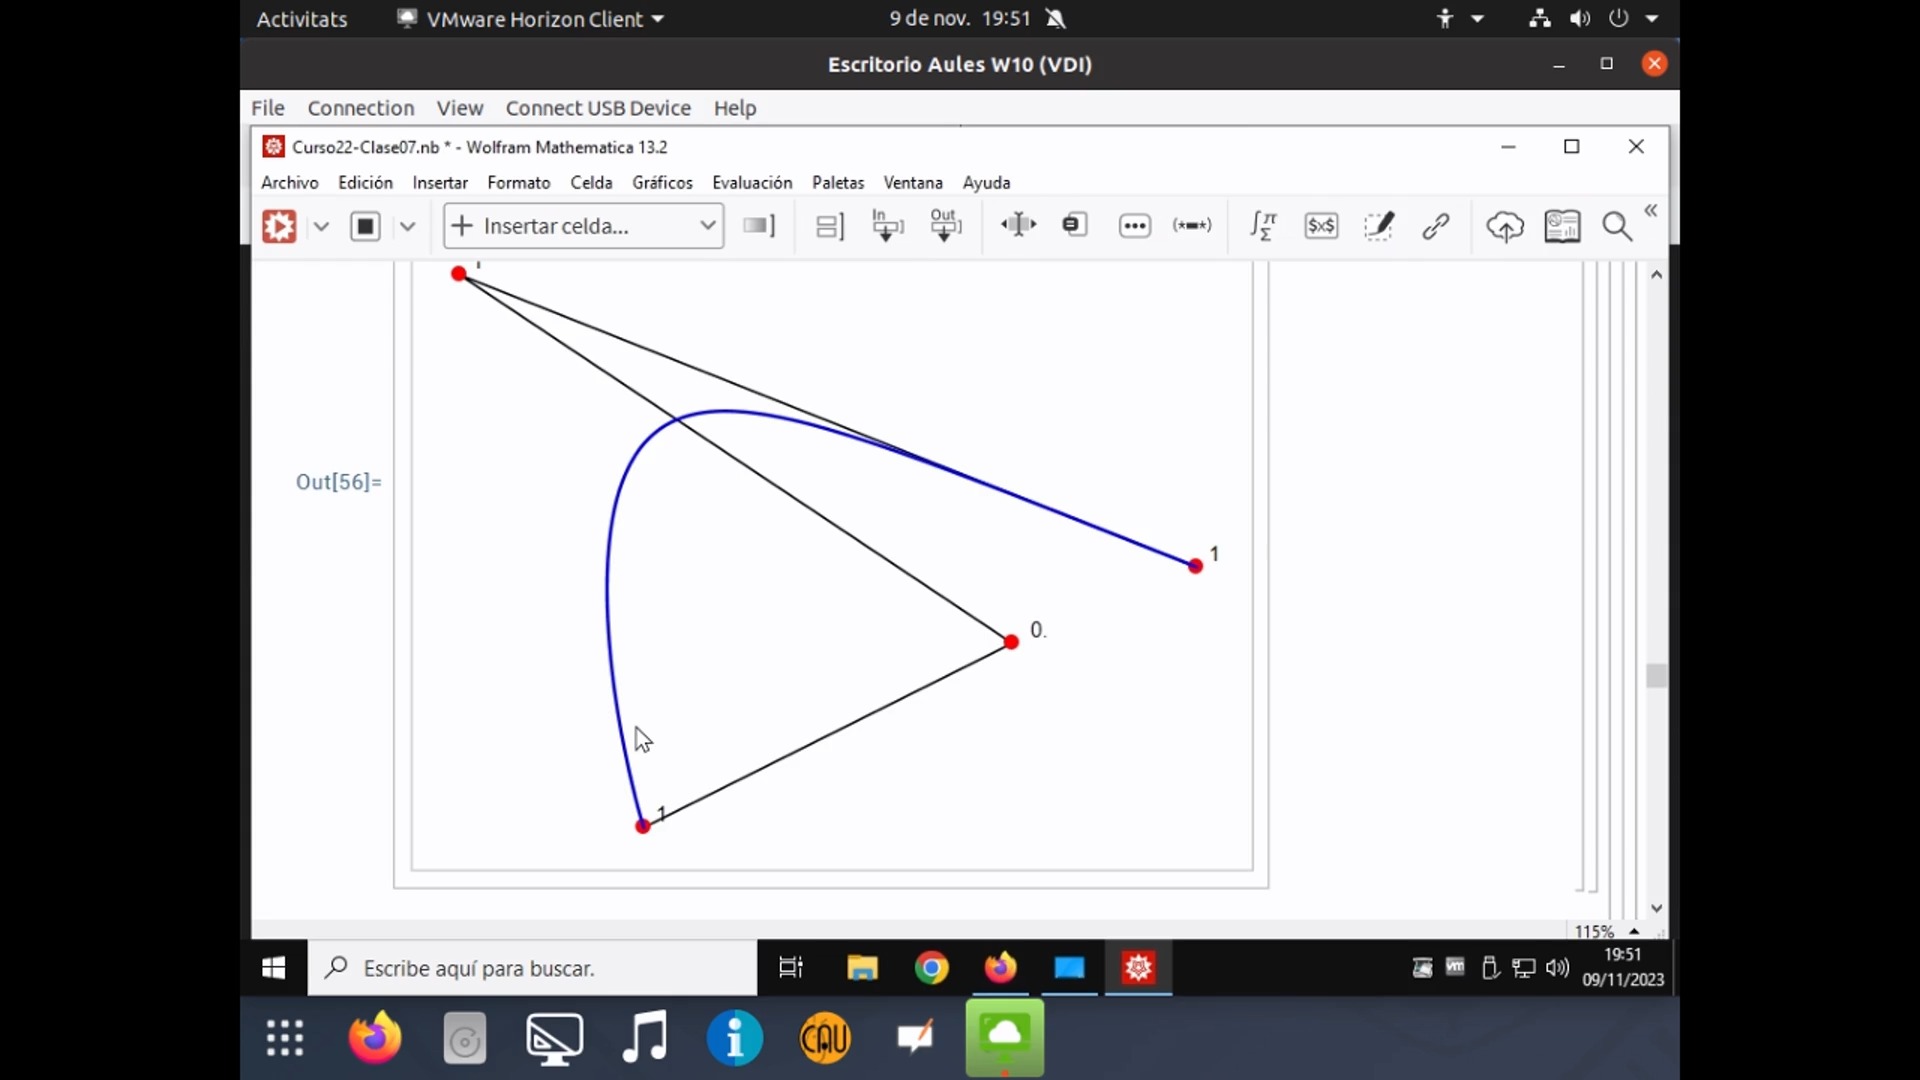Click Mathematica icon in Windows taskbar
The height and width of the screenshot is (1080, 1920).
(x=1138, y=968)
